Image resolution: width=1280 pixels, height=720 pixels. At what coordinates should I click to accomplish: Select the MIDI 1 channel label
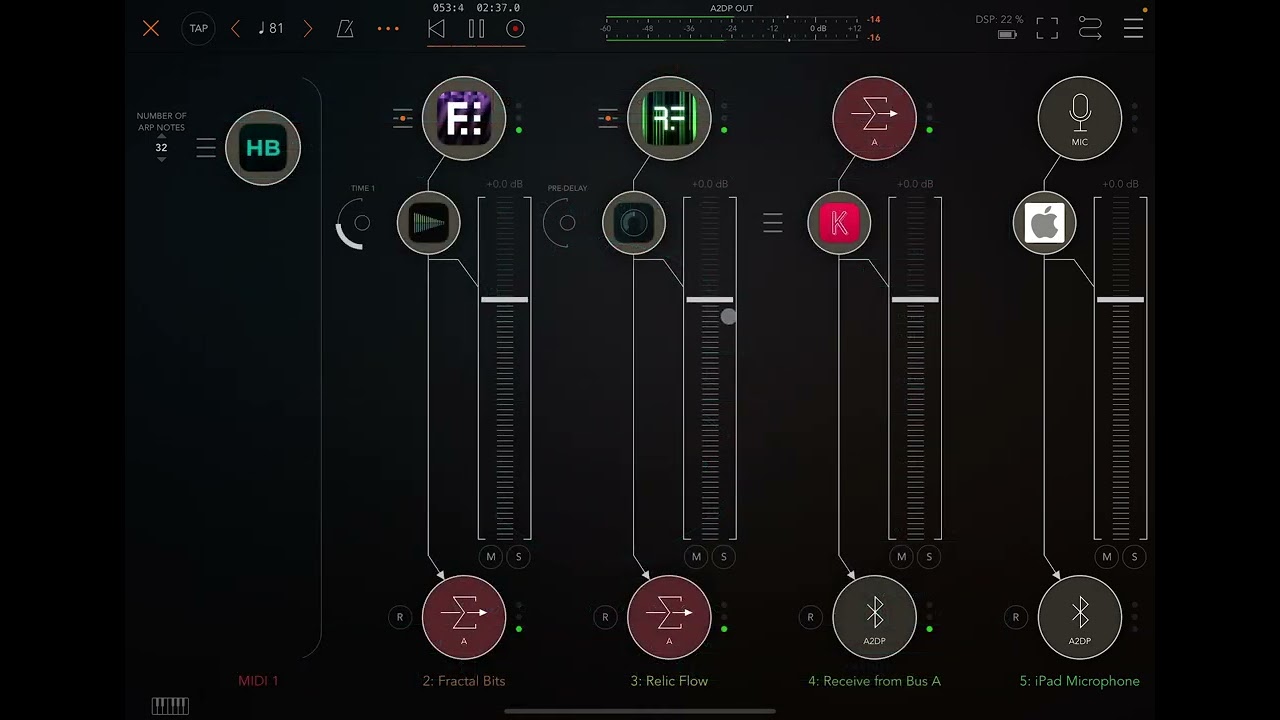click(x=258, y=681)
